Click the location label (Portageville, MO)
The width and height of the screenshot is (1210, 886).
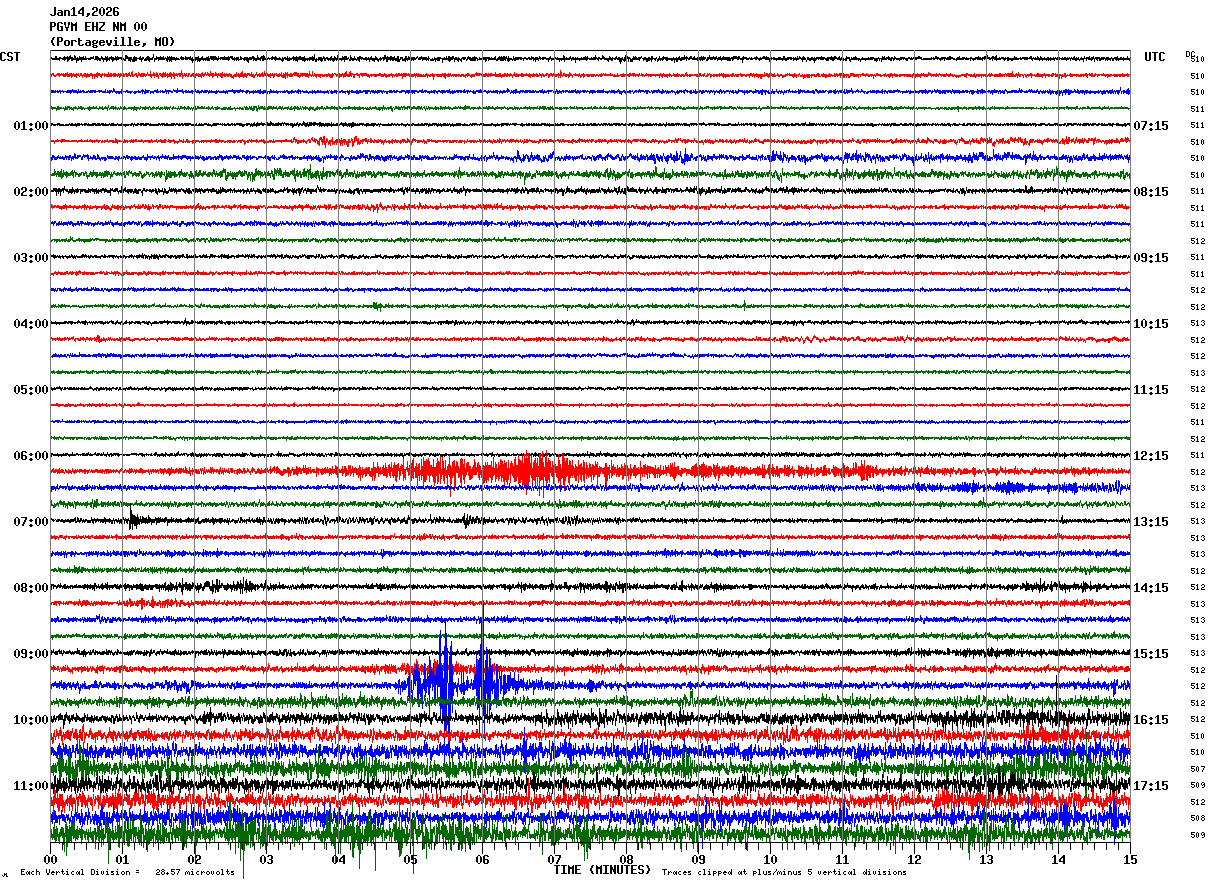coord(112,42)
